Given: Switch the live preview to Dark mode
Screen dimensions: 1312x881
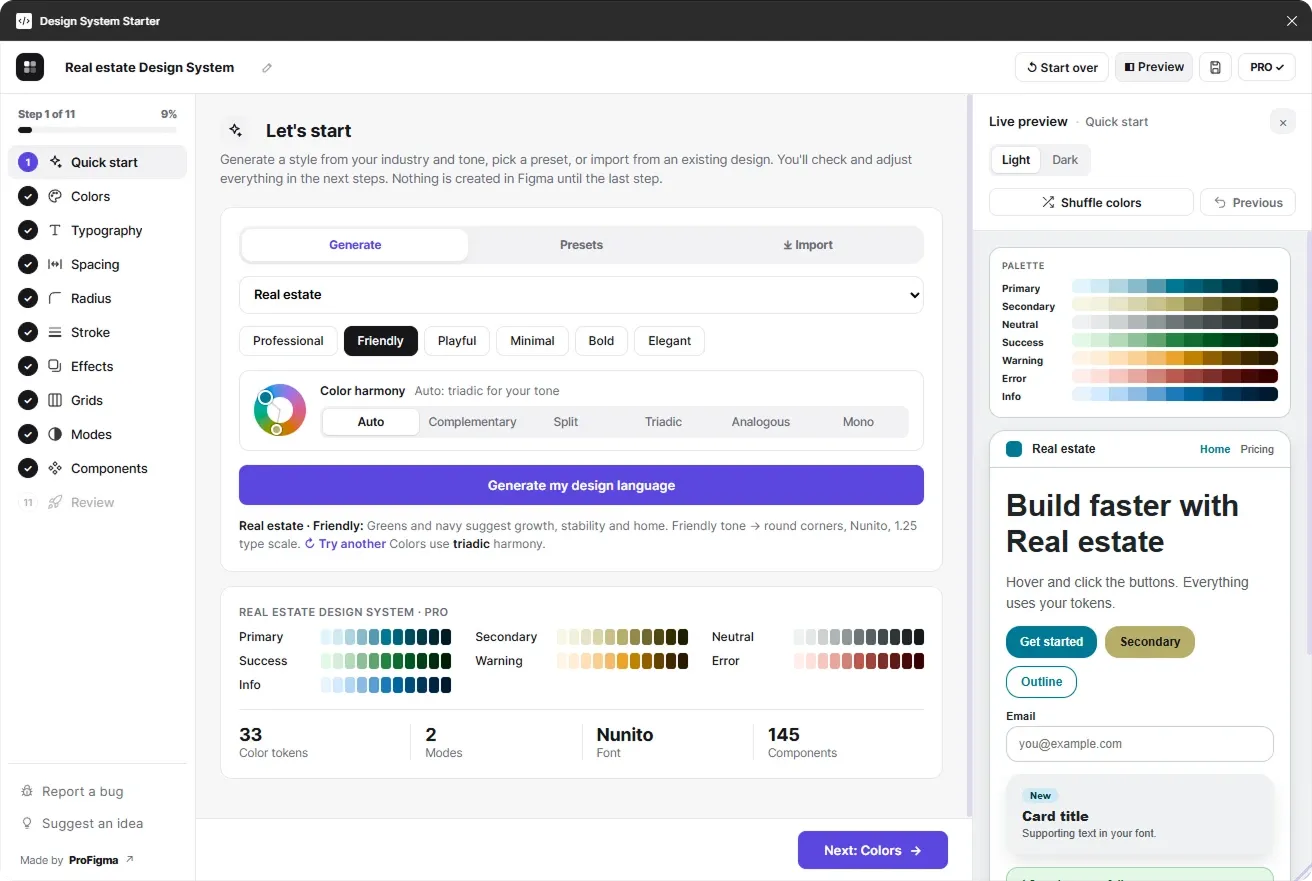Looking at the screenshot, I should (1065, 160).
